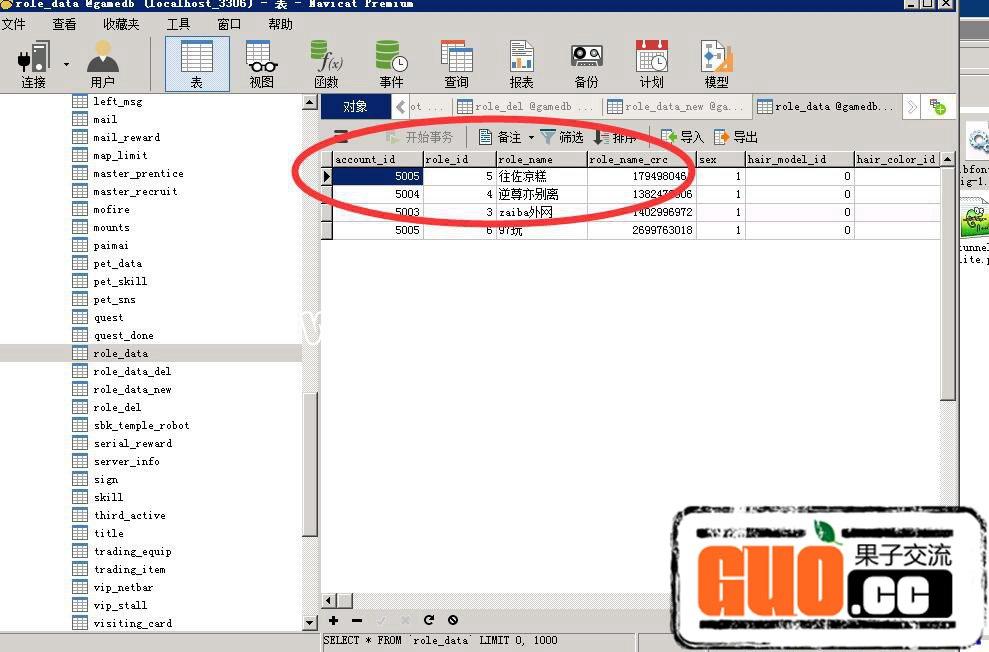Select the pet_data table in the list
Image resolution: width=989 pixels, height=652 pixels.
click(117, 264)
